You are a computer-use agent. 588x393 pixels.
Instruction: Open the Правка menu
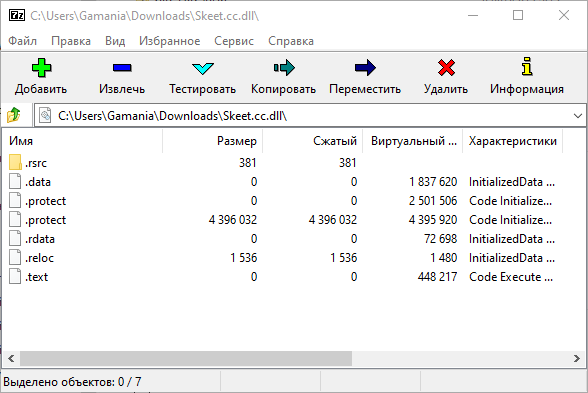71,40
